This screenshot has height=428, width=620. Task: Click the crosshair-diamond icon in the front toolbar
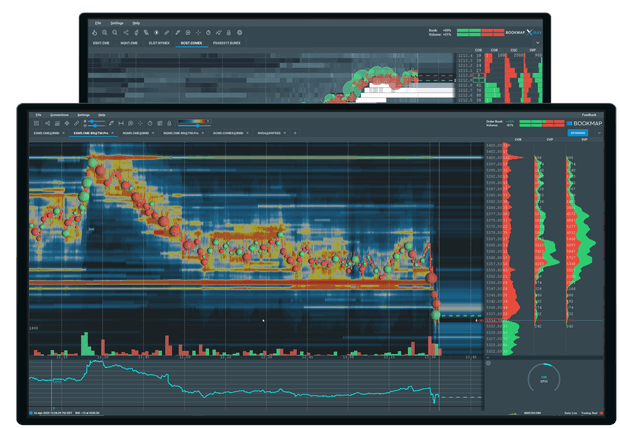pyautogui.click(x=67, y=123)
